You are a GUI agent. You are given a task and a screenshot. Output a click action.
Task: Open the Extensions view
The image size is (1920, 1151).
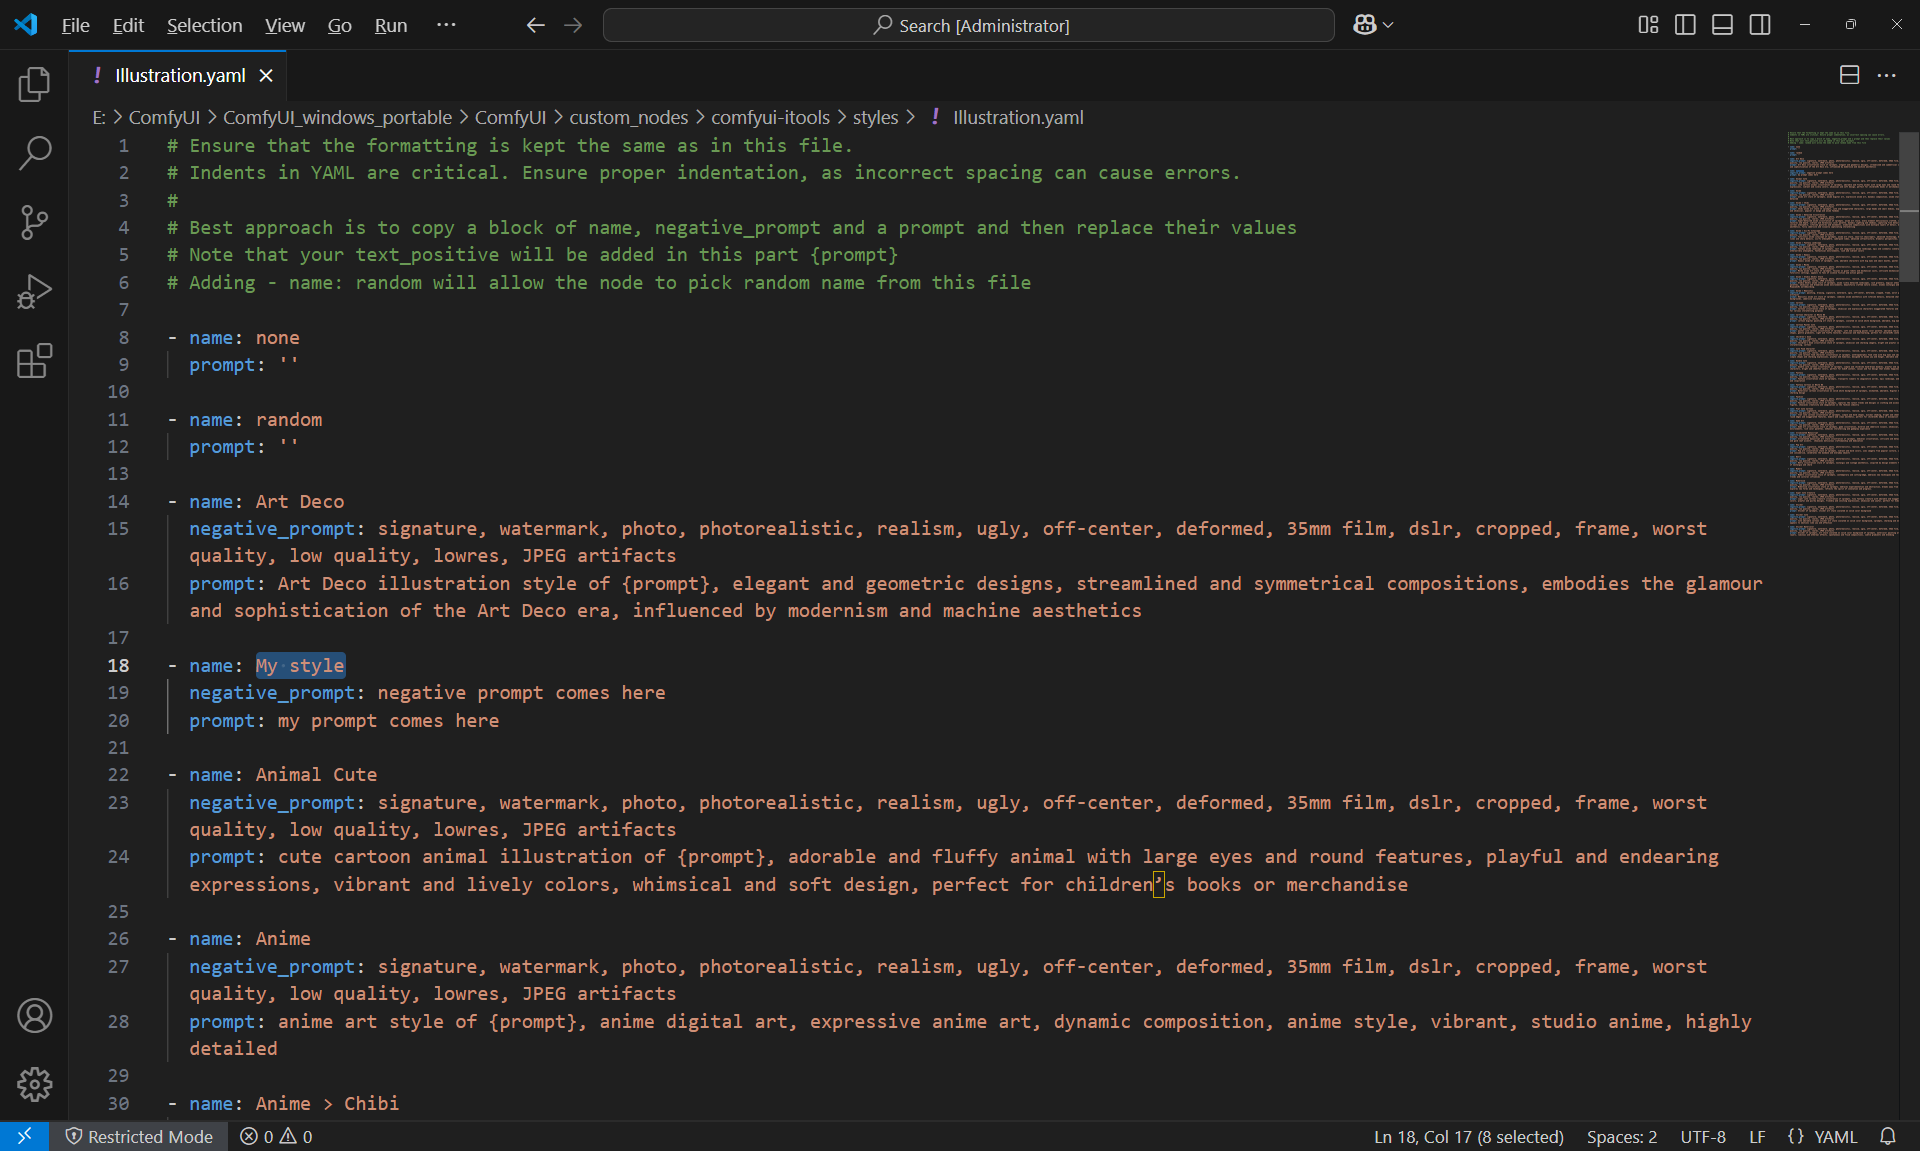point(34,361)
